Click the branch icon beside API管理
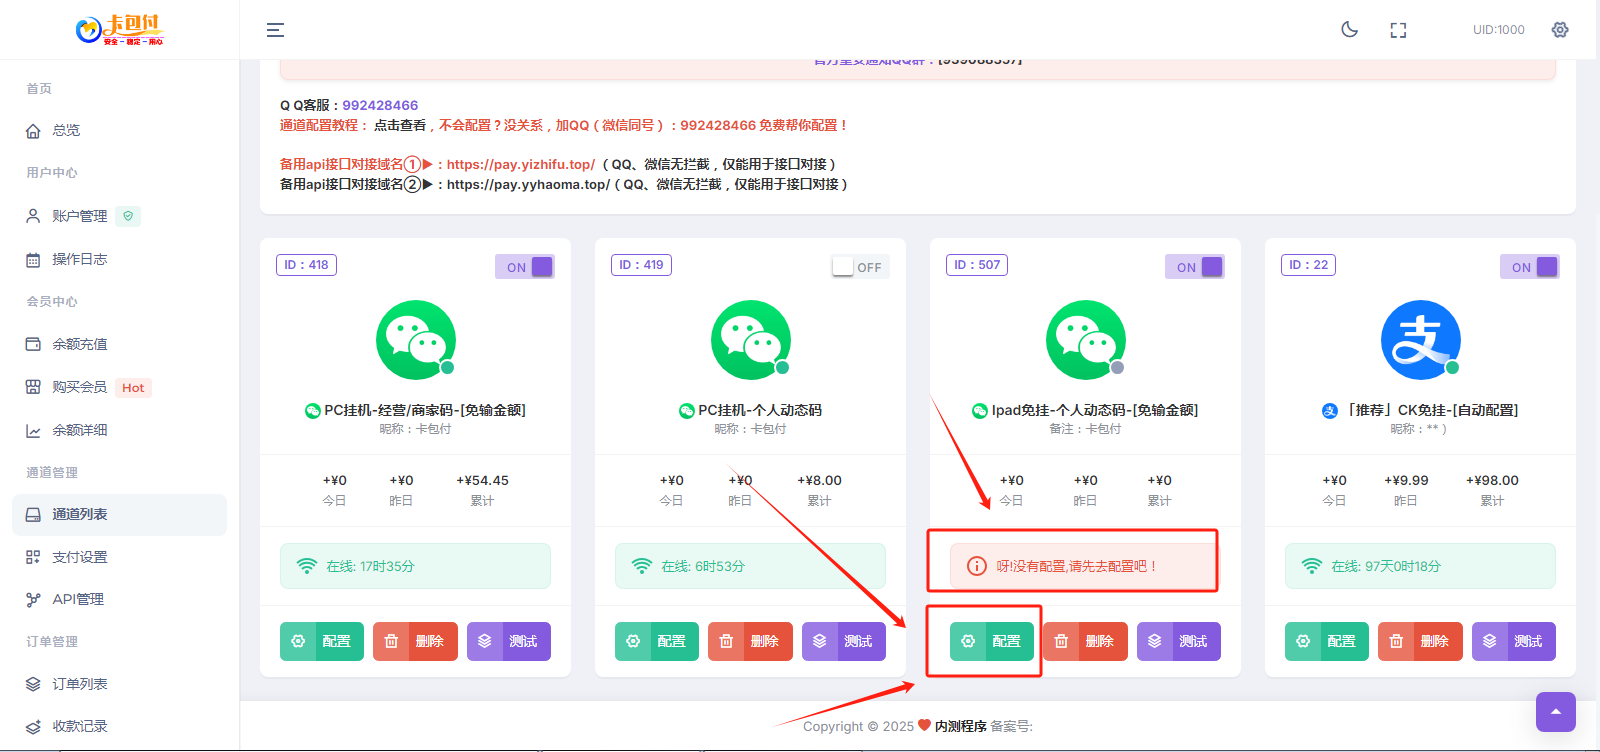This screenshot has height=752, width=1600. [x=33, y=599]
